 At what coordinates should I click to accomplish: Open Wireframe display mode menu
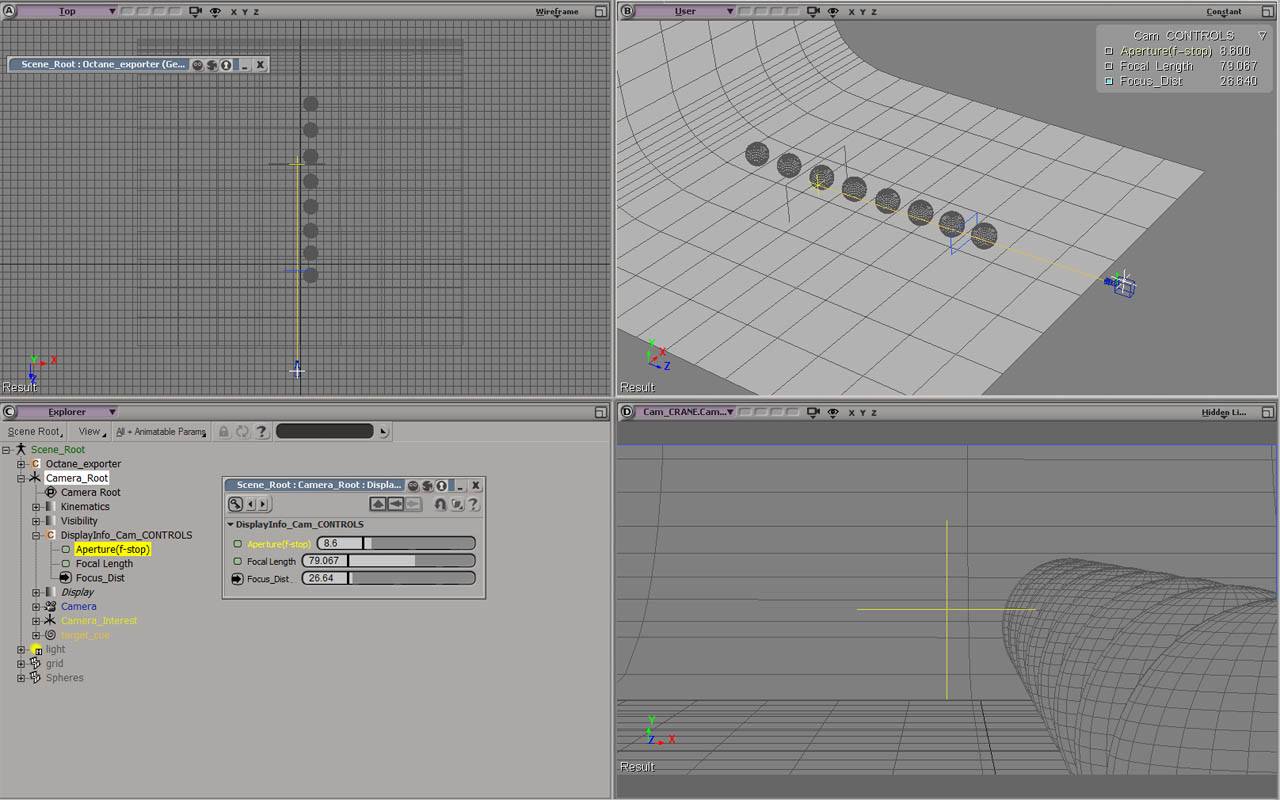click(x=557, y=12)
